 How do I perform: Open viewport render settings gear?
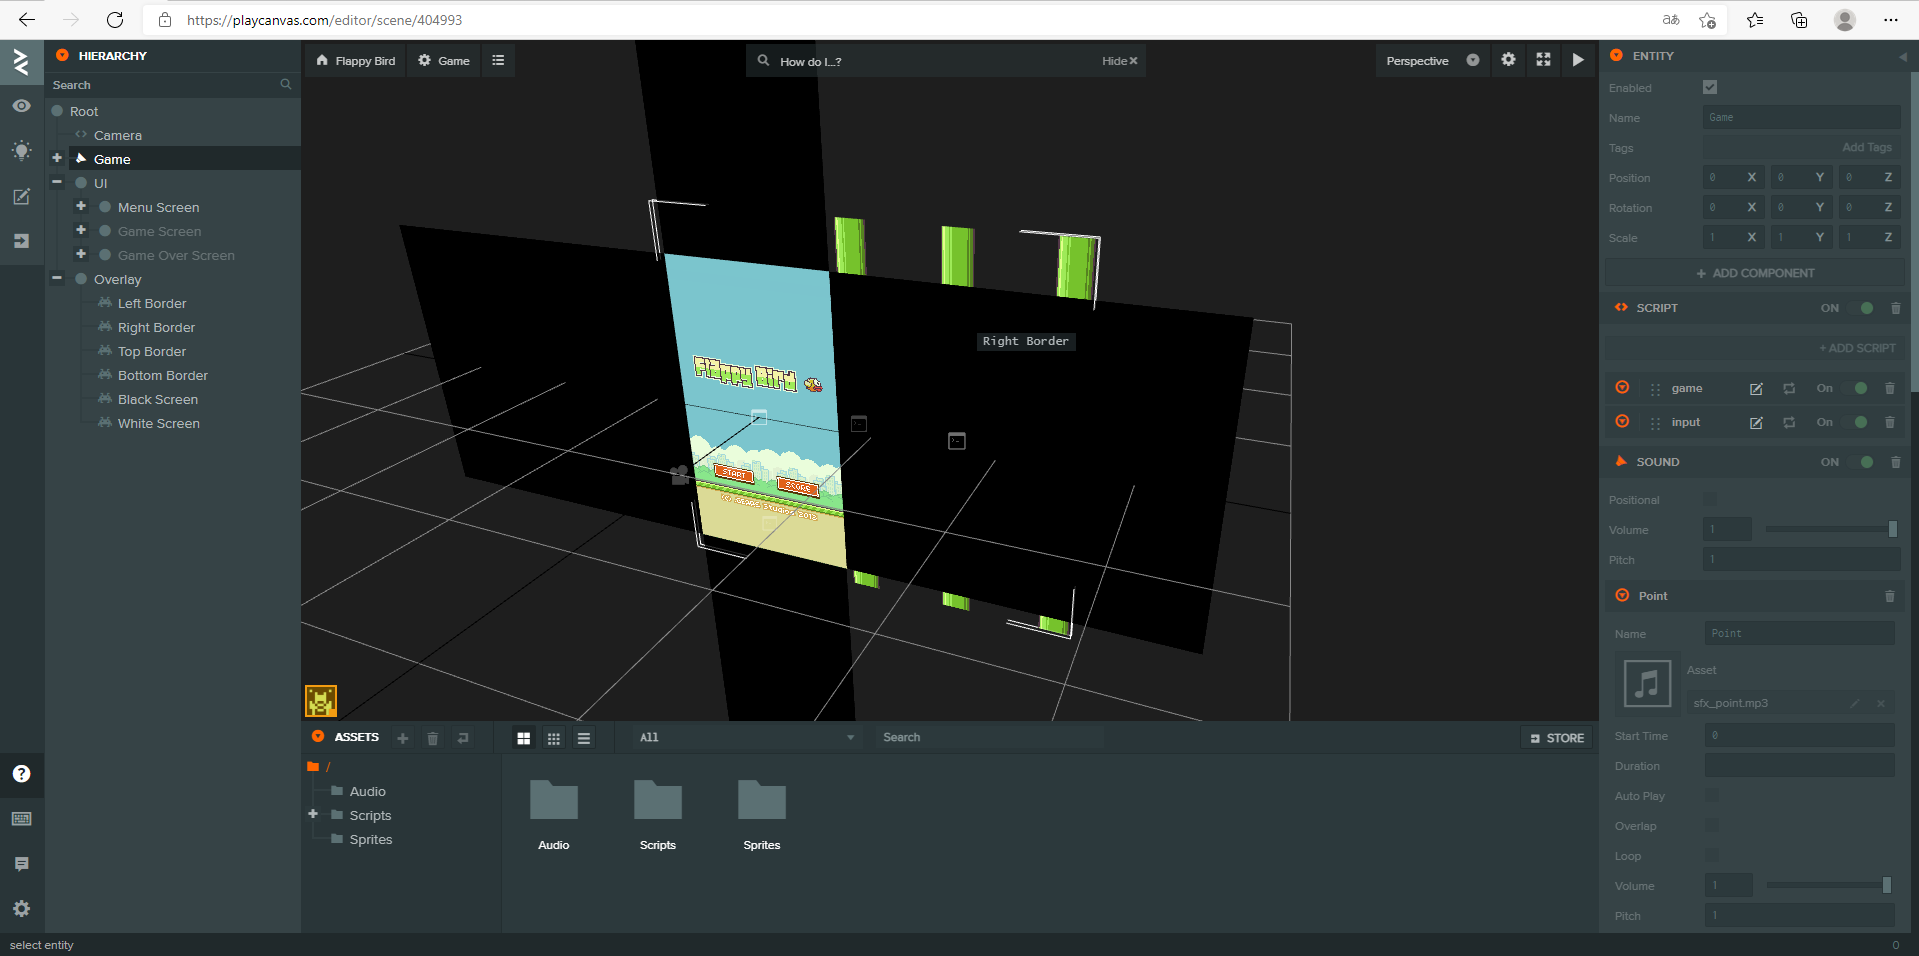[1508, 60]
